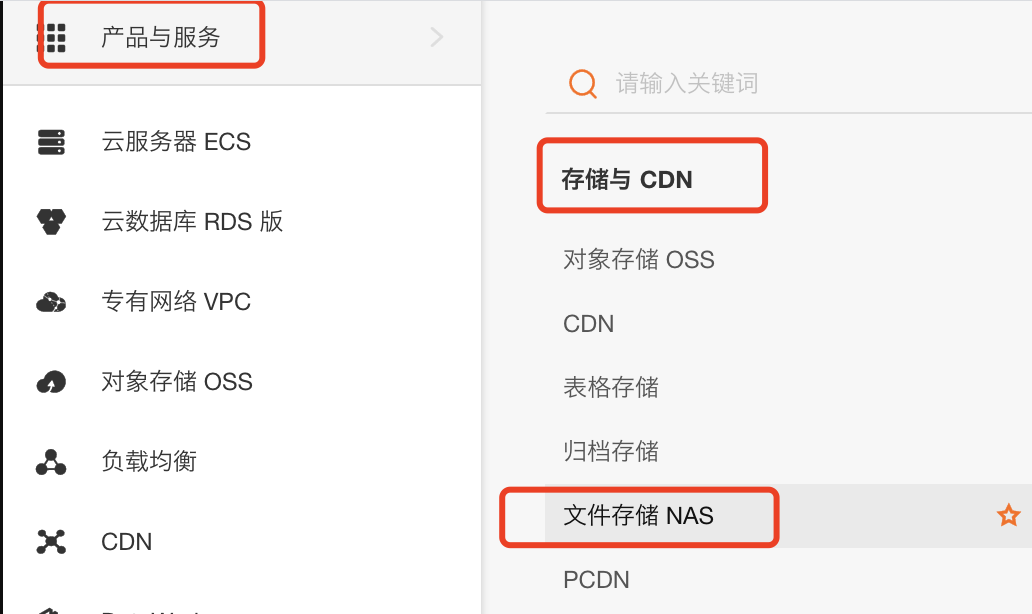The width and height of the screenshot is (1032, 614).
Task: Open PCDN link
Action: tap(597, 579)
